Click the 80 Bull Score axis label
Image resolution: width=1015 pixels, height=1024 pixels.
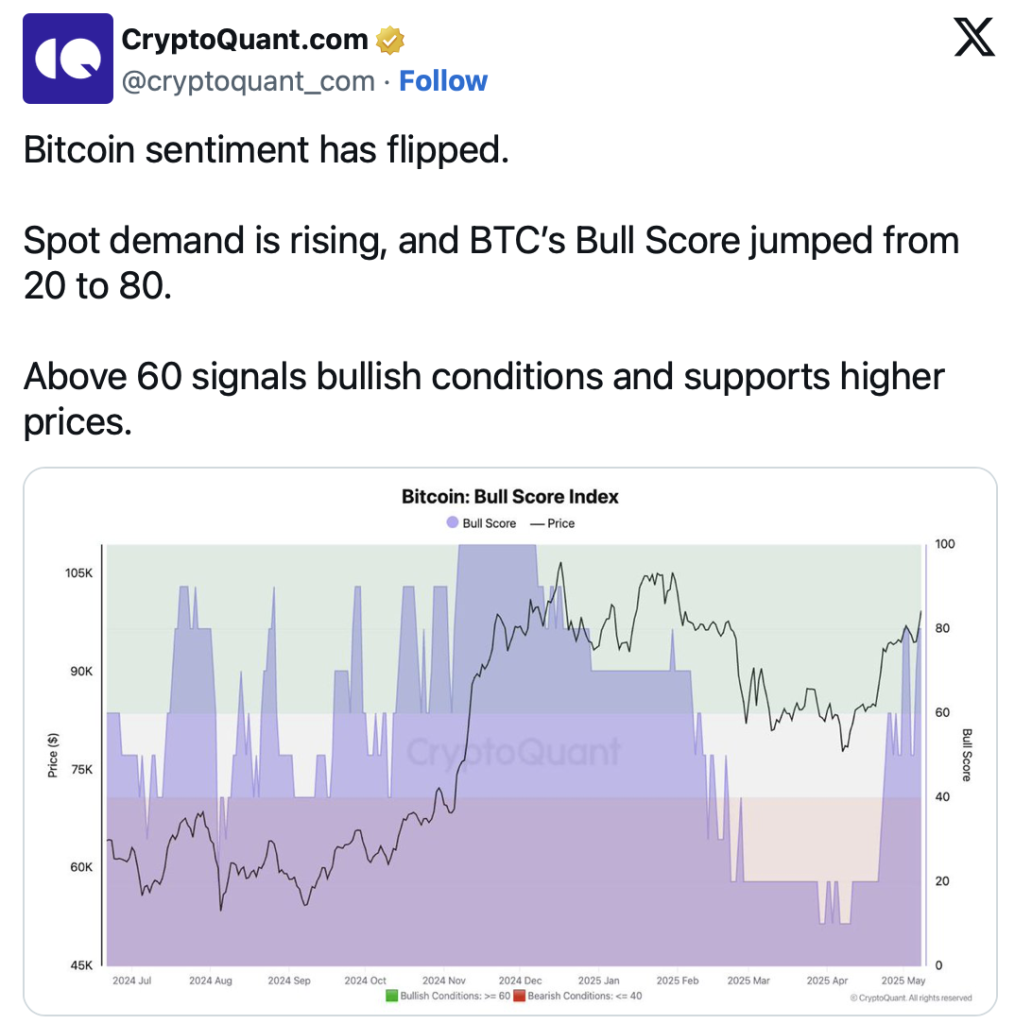point(942,628)
